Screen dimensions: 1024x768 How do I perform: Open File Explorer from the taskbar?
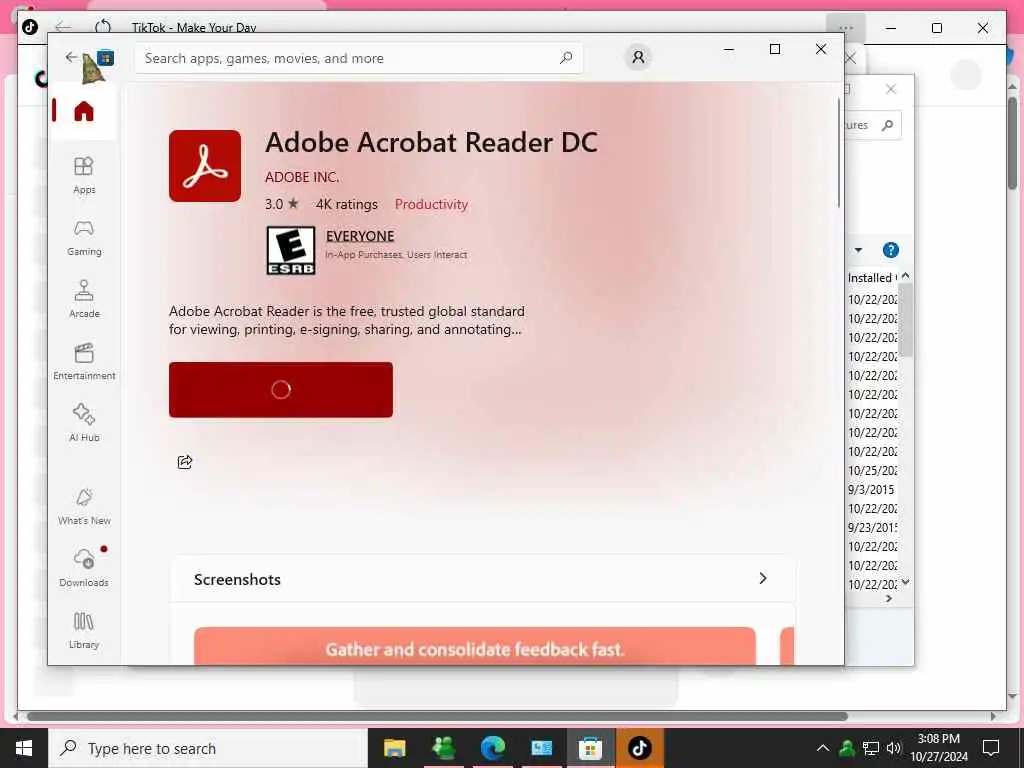click(x=394, y=748)
